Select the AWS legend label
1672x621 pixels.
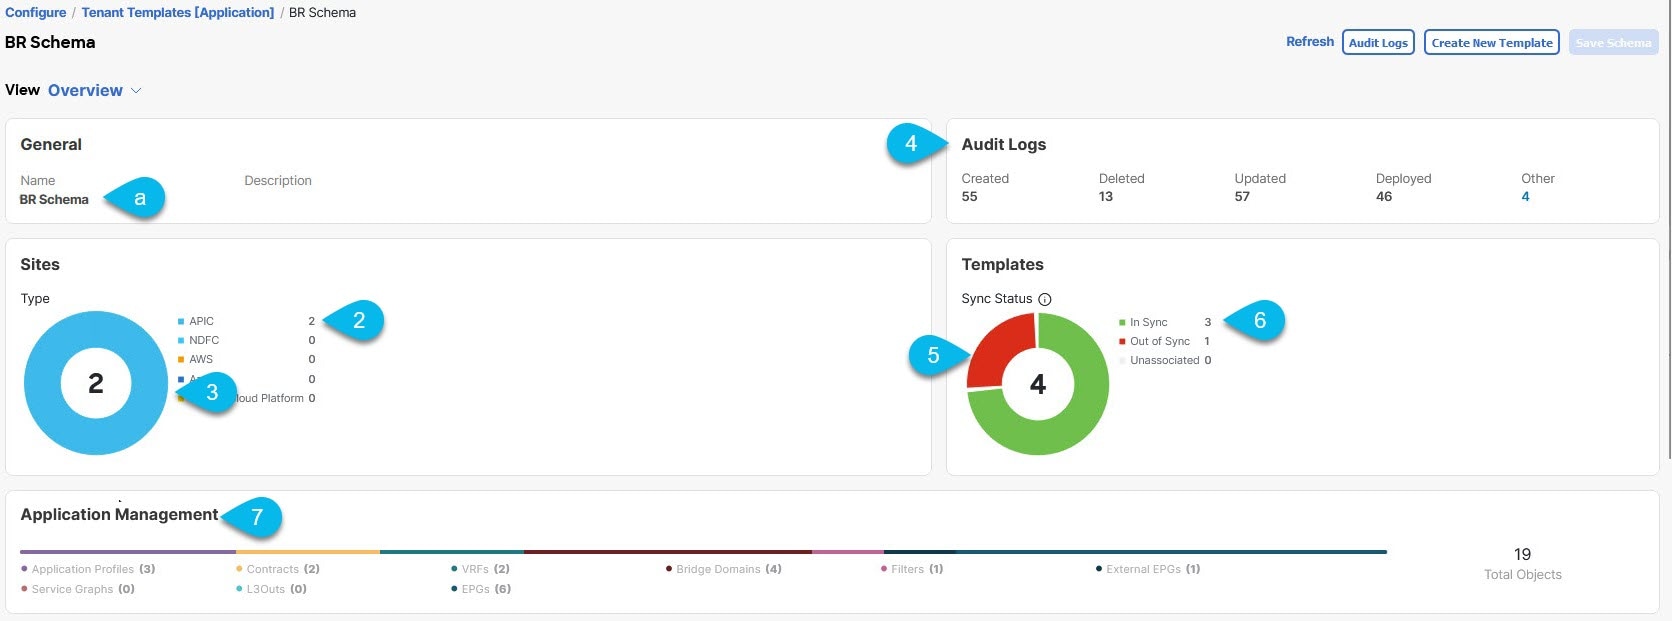click(x=201, y=360)
